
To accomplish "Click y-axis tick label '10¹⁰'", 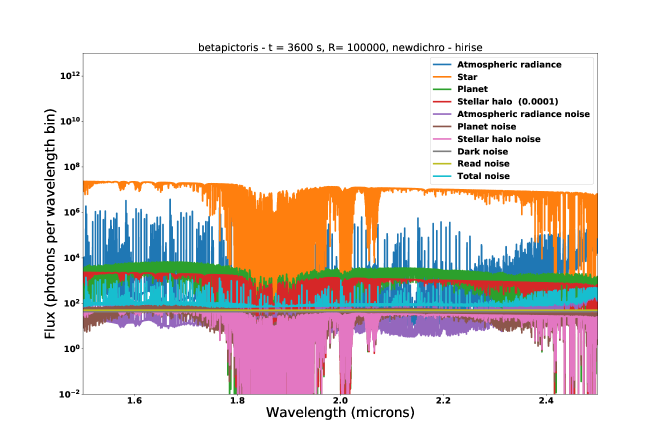I will pos(69,122).
